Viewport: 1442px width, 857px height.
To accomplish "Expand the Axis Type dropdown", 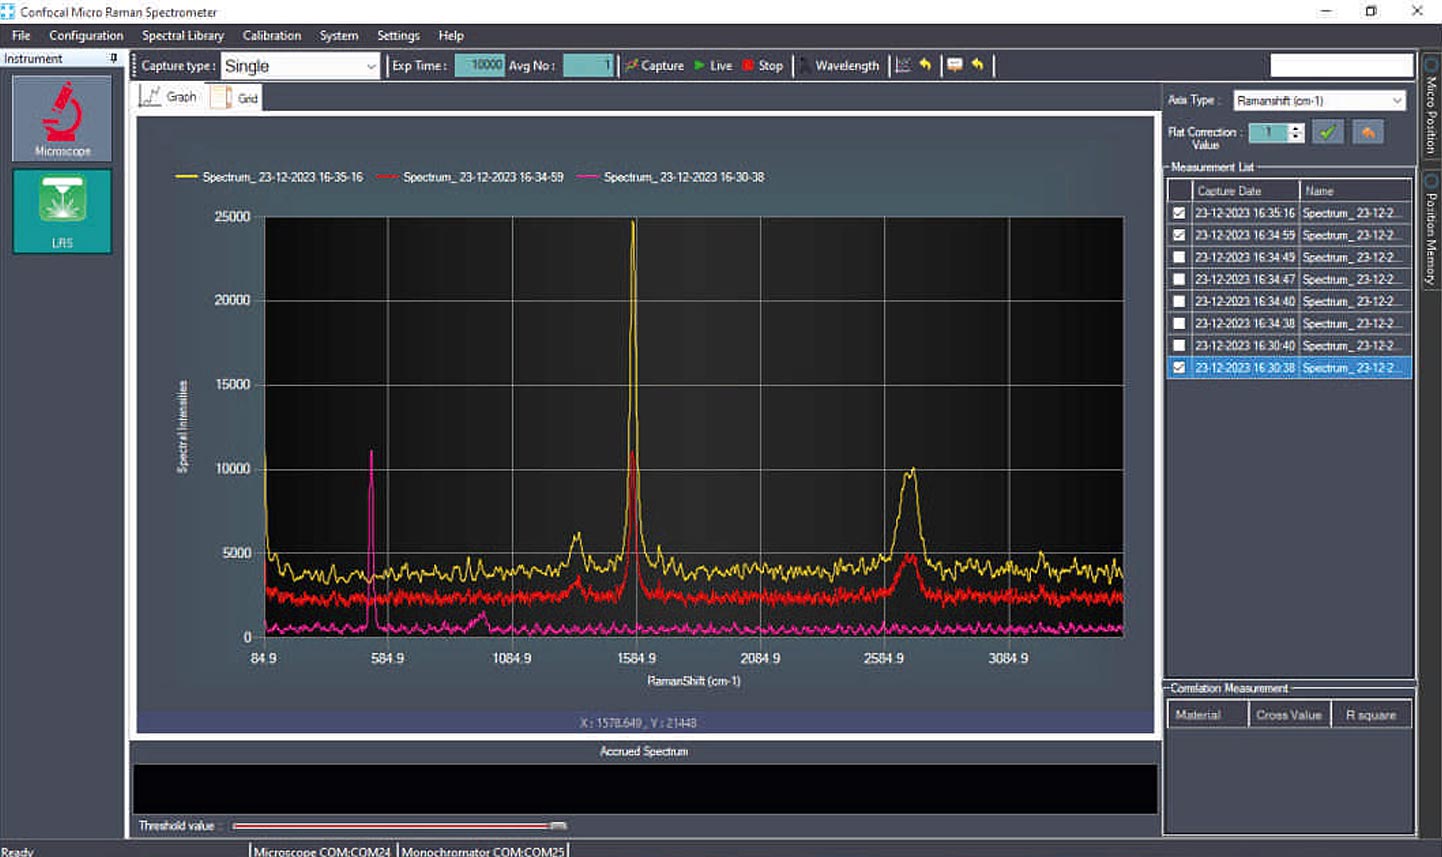I will (x=1319, y=101).
